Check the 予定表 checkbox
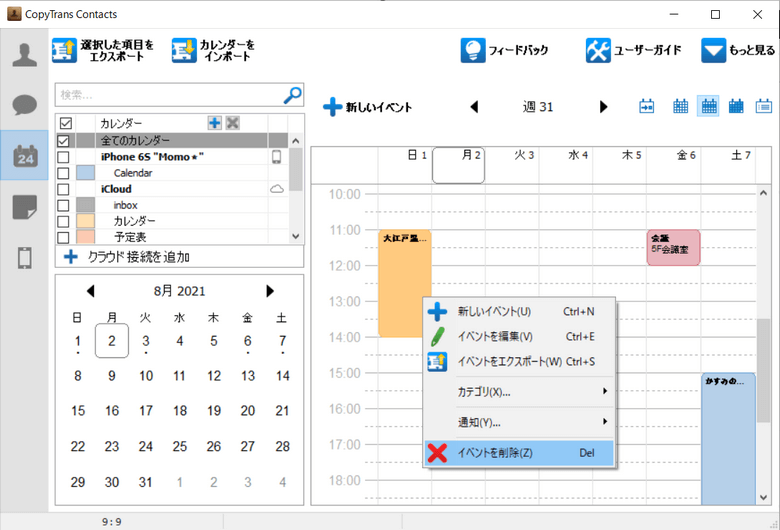Image resolution: width=780 pixels, height=530 pixels. (63, 237)
